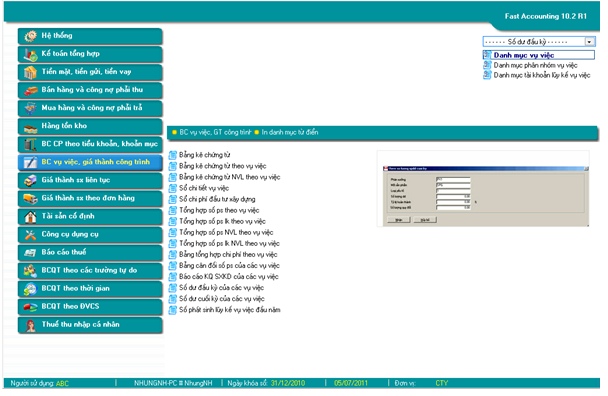Viewport: 608px width, 396px height.
Task: Open Tổng hợp số ps lk NVL theo vụ việc
Action: point(225,244)
